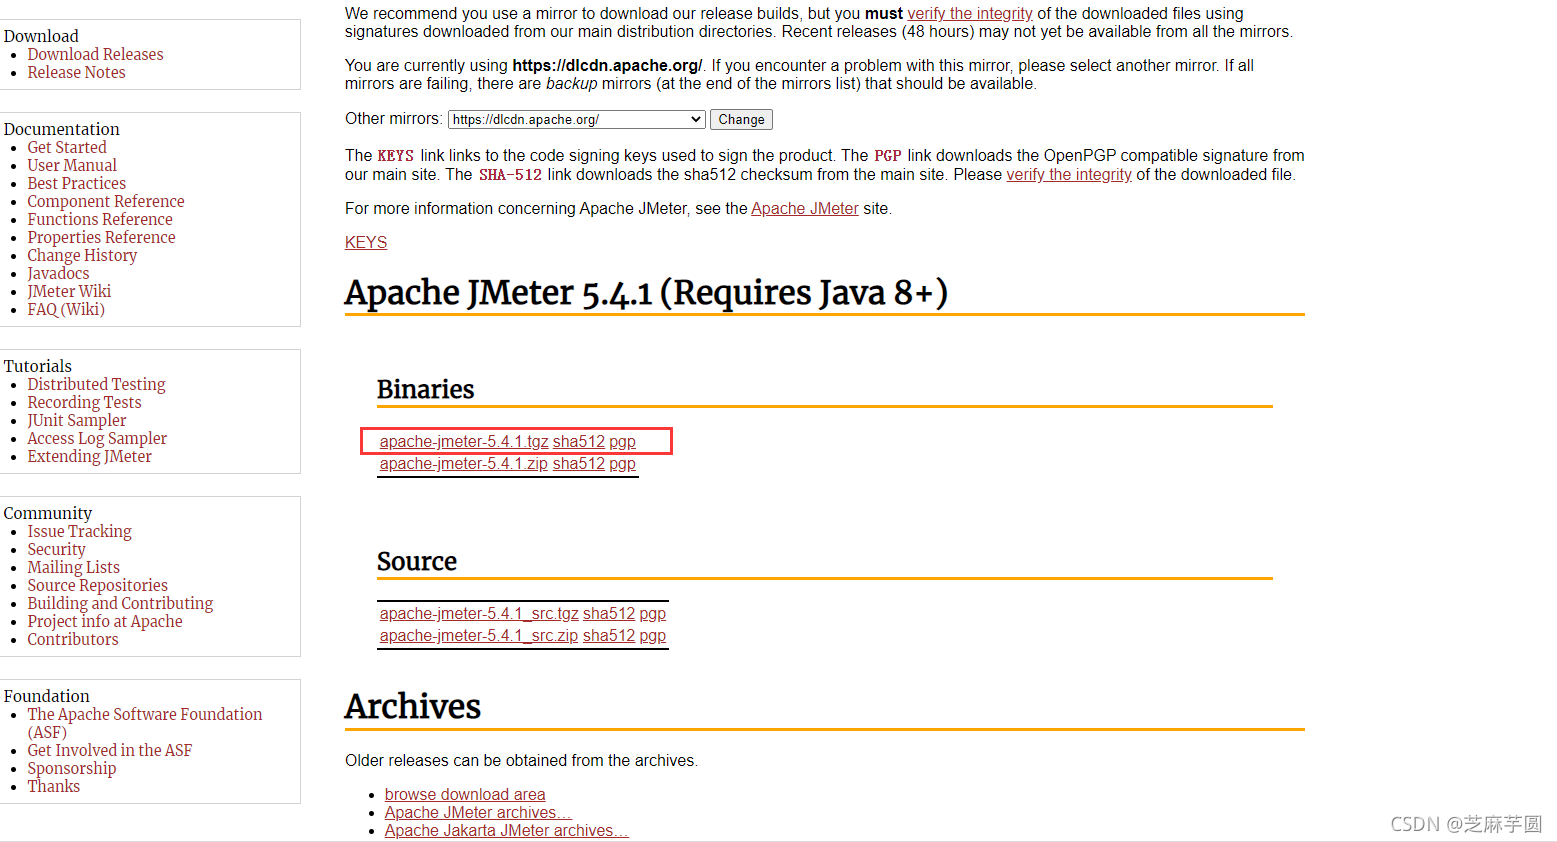Open Distributed Testing tutorial
The image size is (1557, 842).
[x=96, y=384]
